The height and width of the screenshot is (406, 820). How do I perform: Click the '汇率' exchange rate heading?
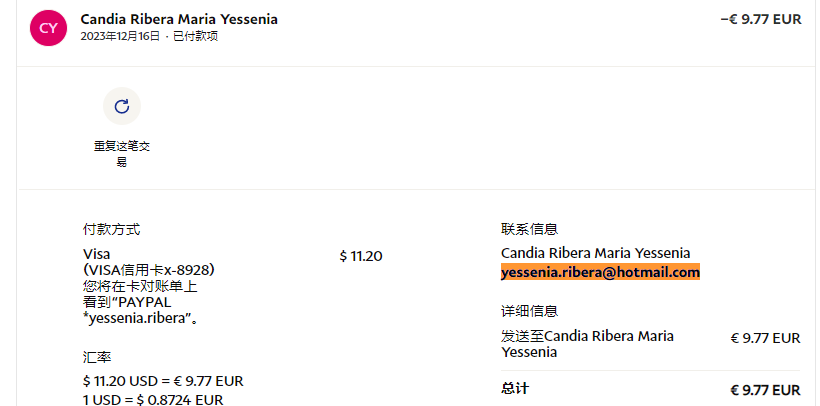coord(97,356)
